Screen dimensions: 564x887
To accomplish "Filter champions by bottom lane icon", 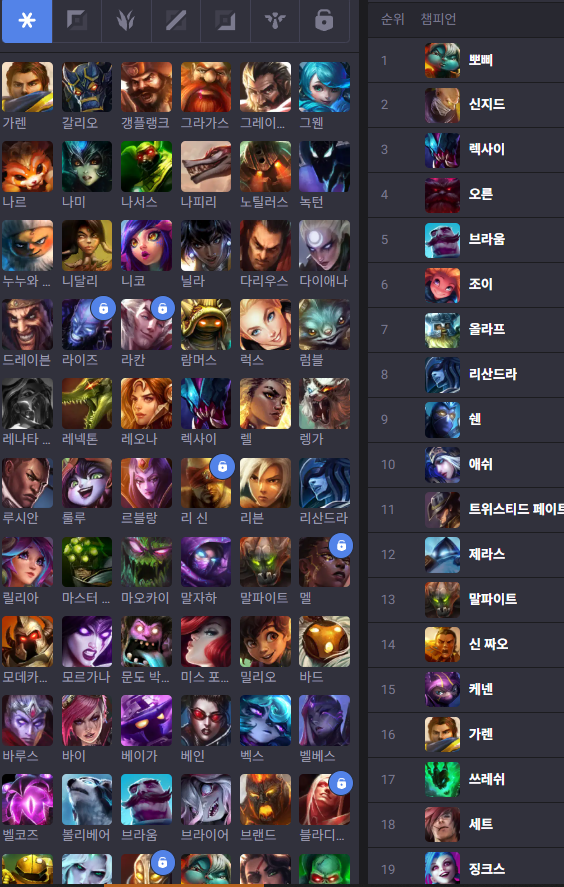I will pos(225,21).
